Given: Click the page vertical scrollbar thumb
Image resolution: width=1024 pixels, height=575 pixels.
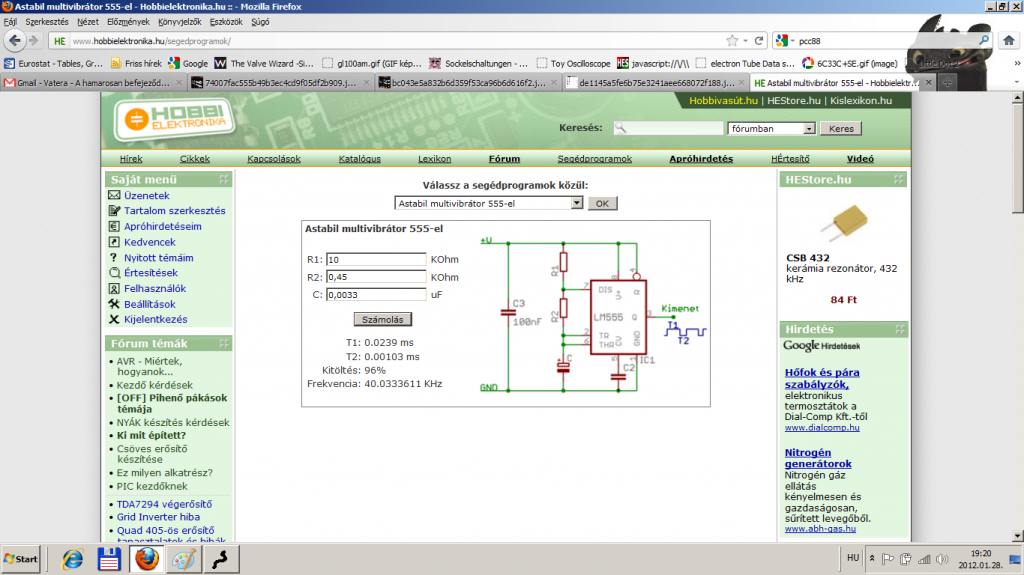Looking at the screenshot, I should pyautogui.click(x=1017, y=157).
